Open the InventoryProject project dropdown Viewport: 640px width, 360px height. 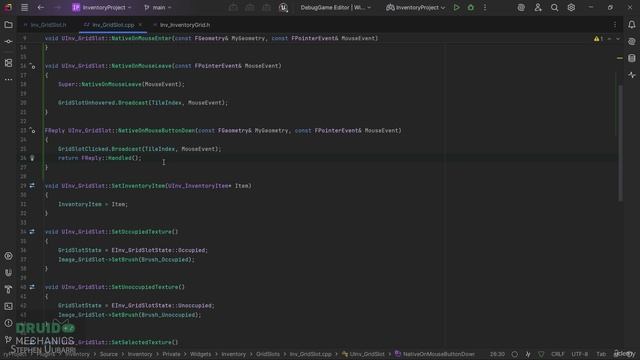click(x=102, y=7)
